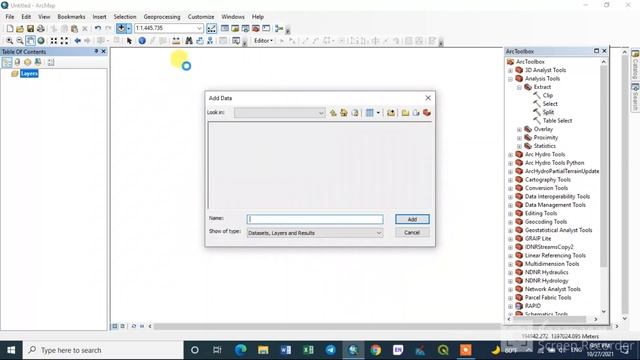Image resolution: width=640 pixels, height=360 pixels.
Task: Open the Split tool in ArcToolbox
Action: click(548, 112)
